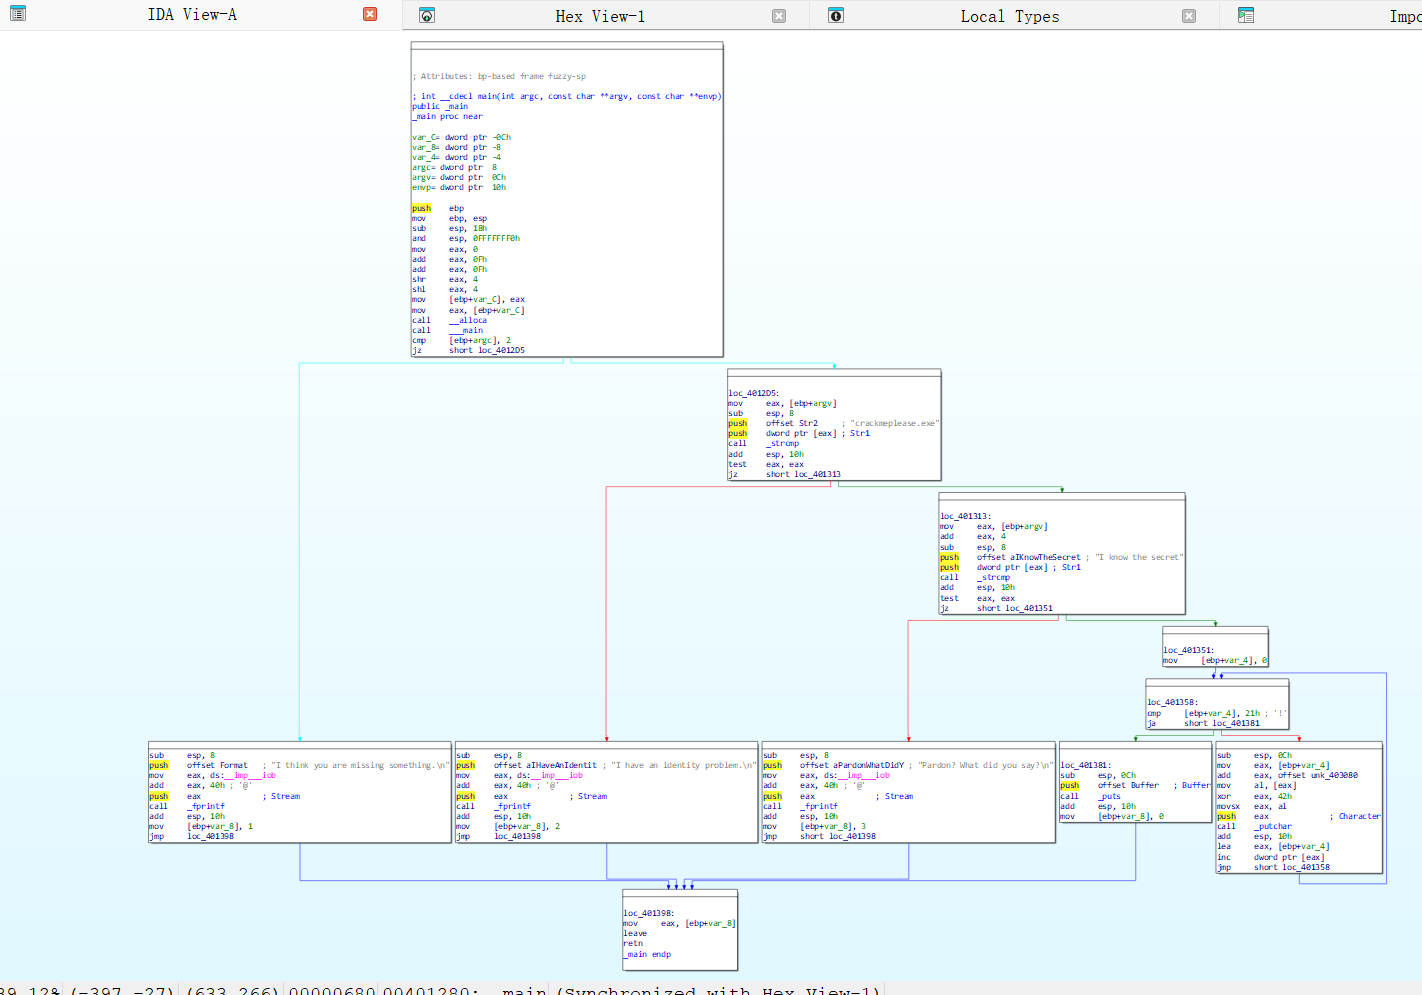Click the 'loc_401381:' label

[x=1085, y=765]
